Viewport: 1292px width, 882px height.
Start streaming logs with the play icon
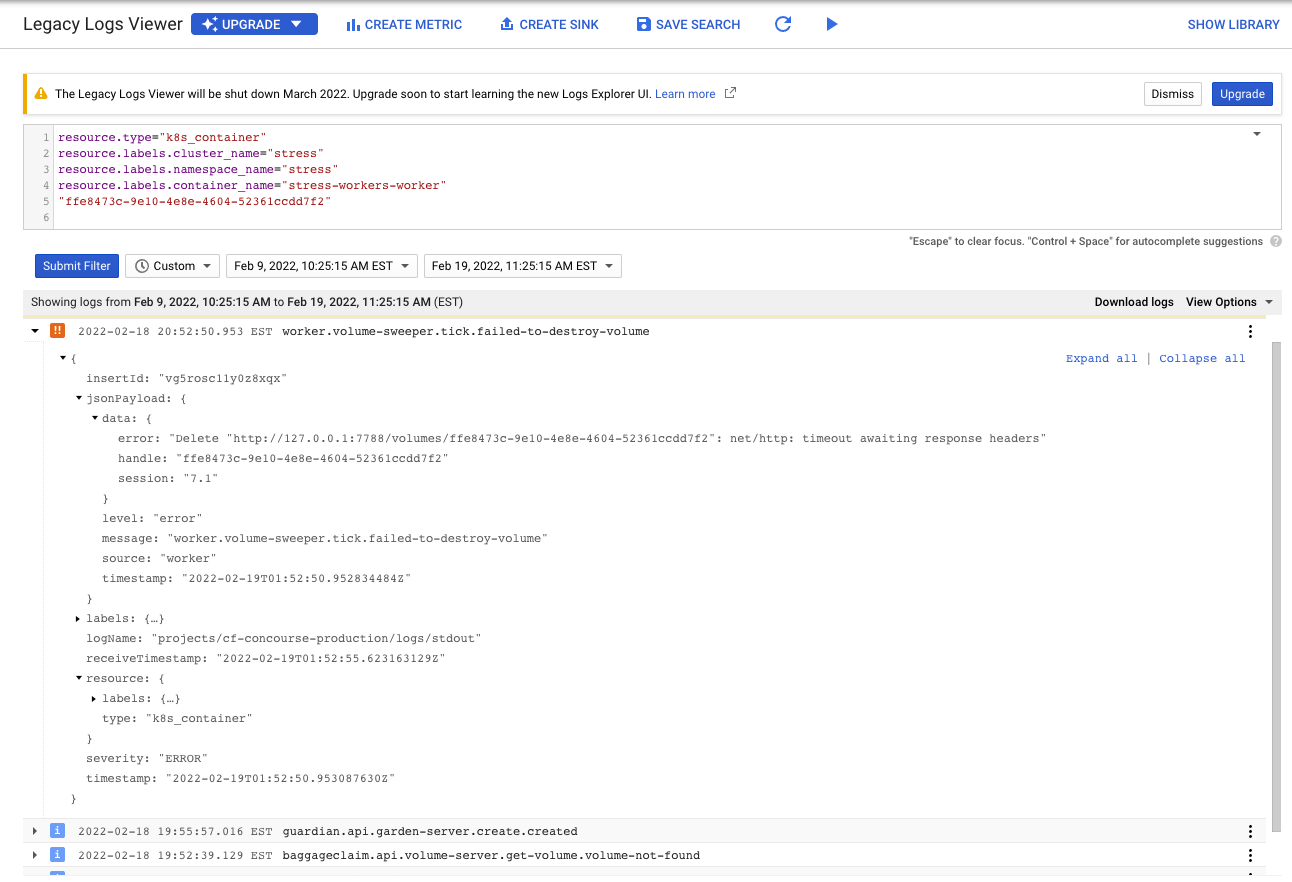(x=832, y=24)
